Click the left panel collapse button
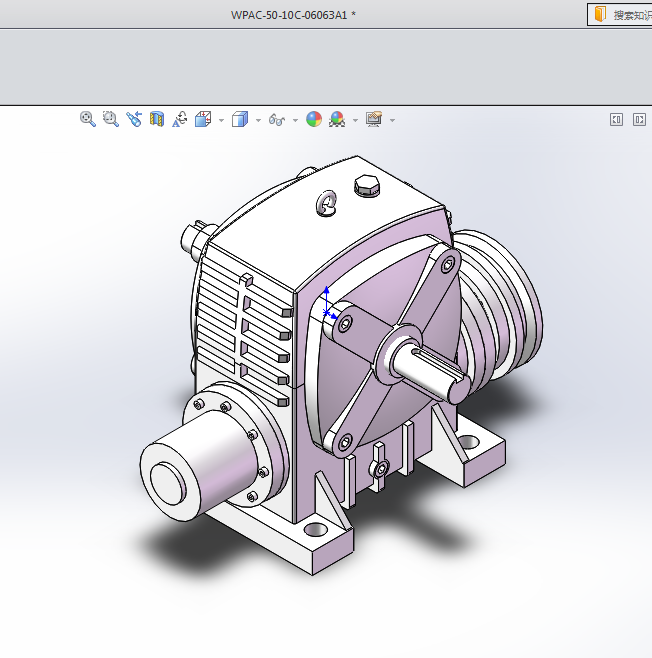Screen dimensions: 652x658 coord(616,120)
